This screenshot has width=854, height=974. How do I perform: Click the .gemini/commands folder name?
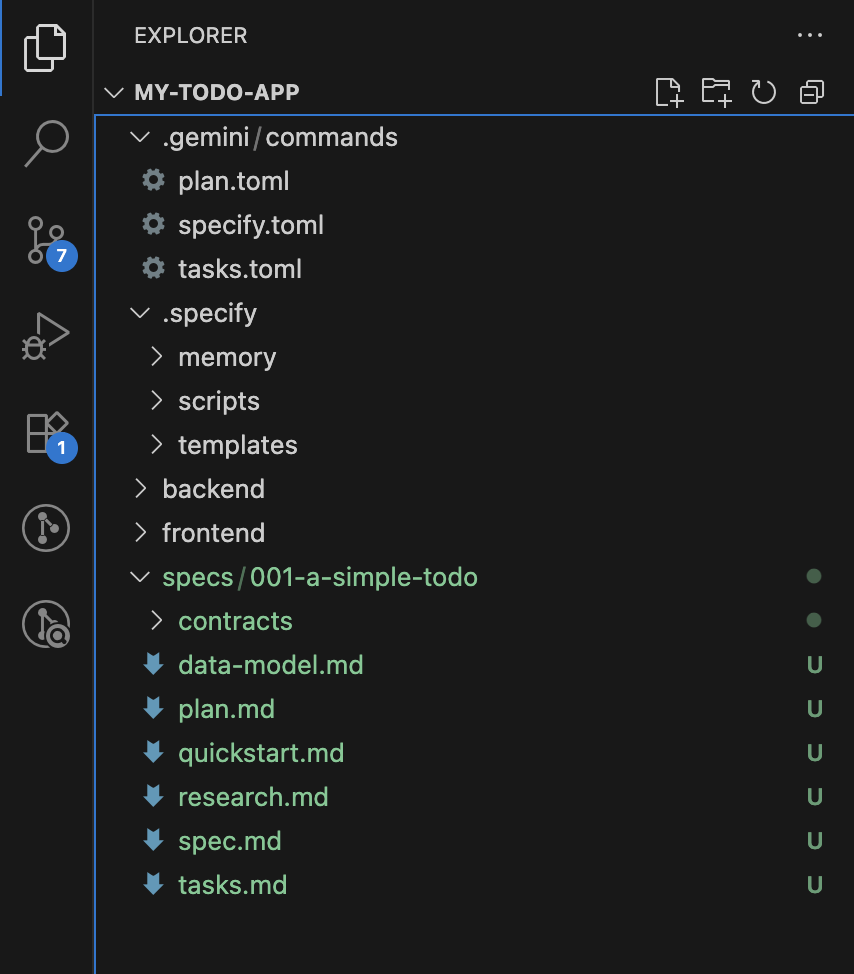(x=280, y=138)
